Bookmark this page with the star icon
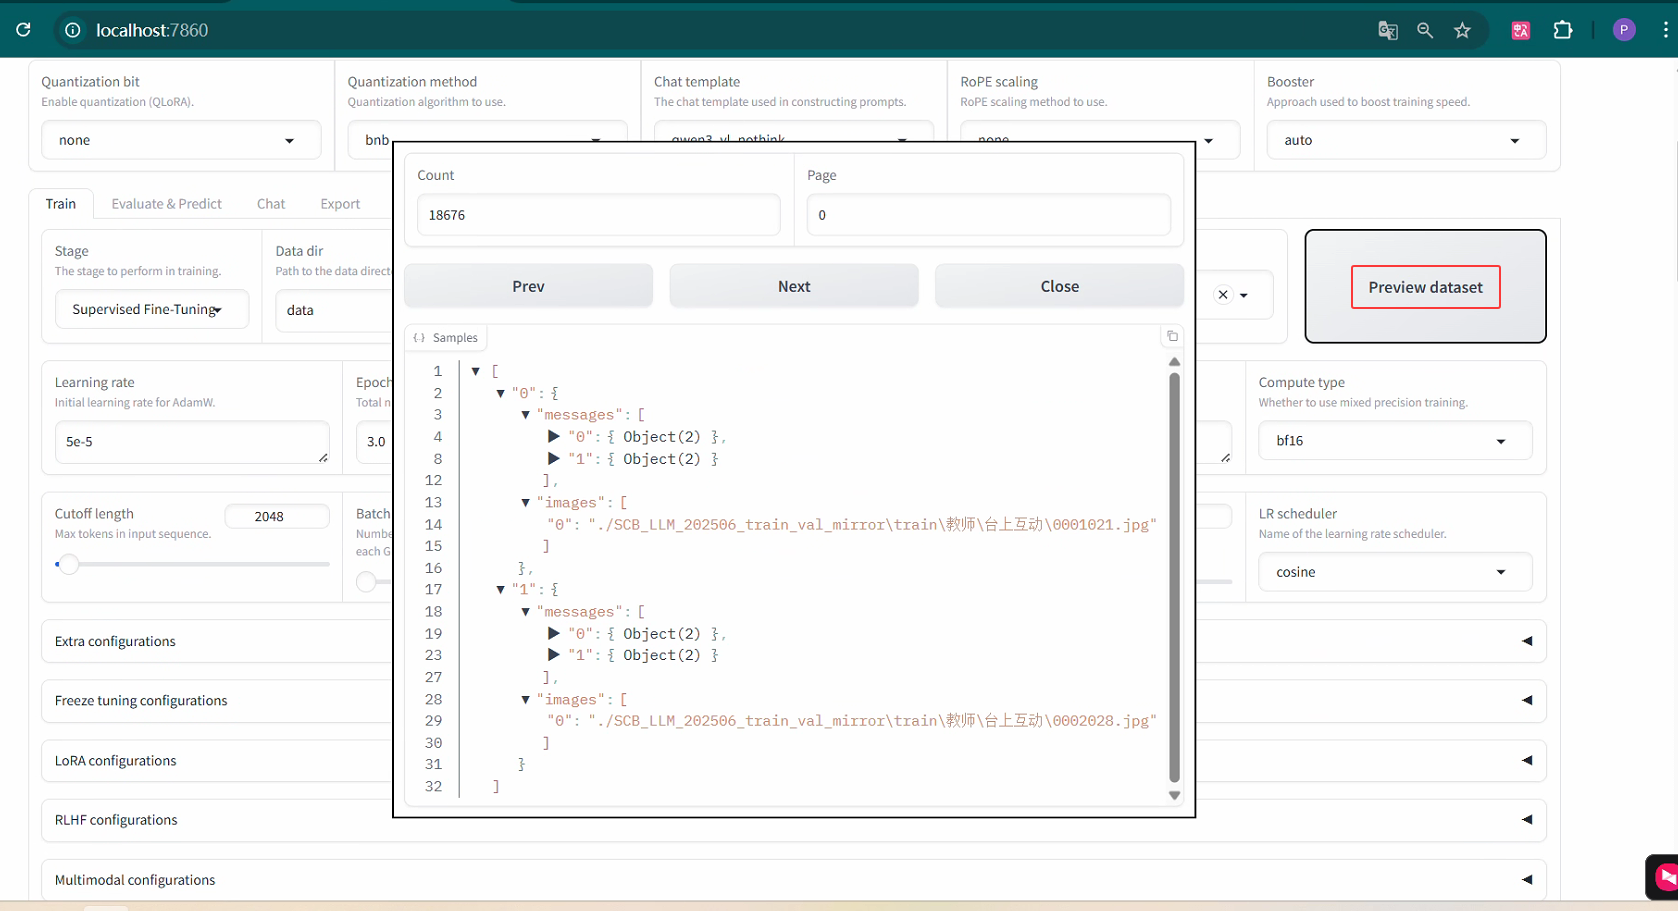The height and width of the screenshot is (911, 1678). tap(1462, 30)
